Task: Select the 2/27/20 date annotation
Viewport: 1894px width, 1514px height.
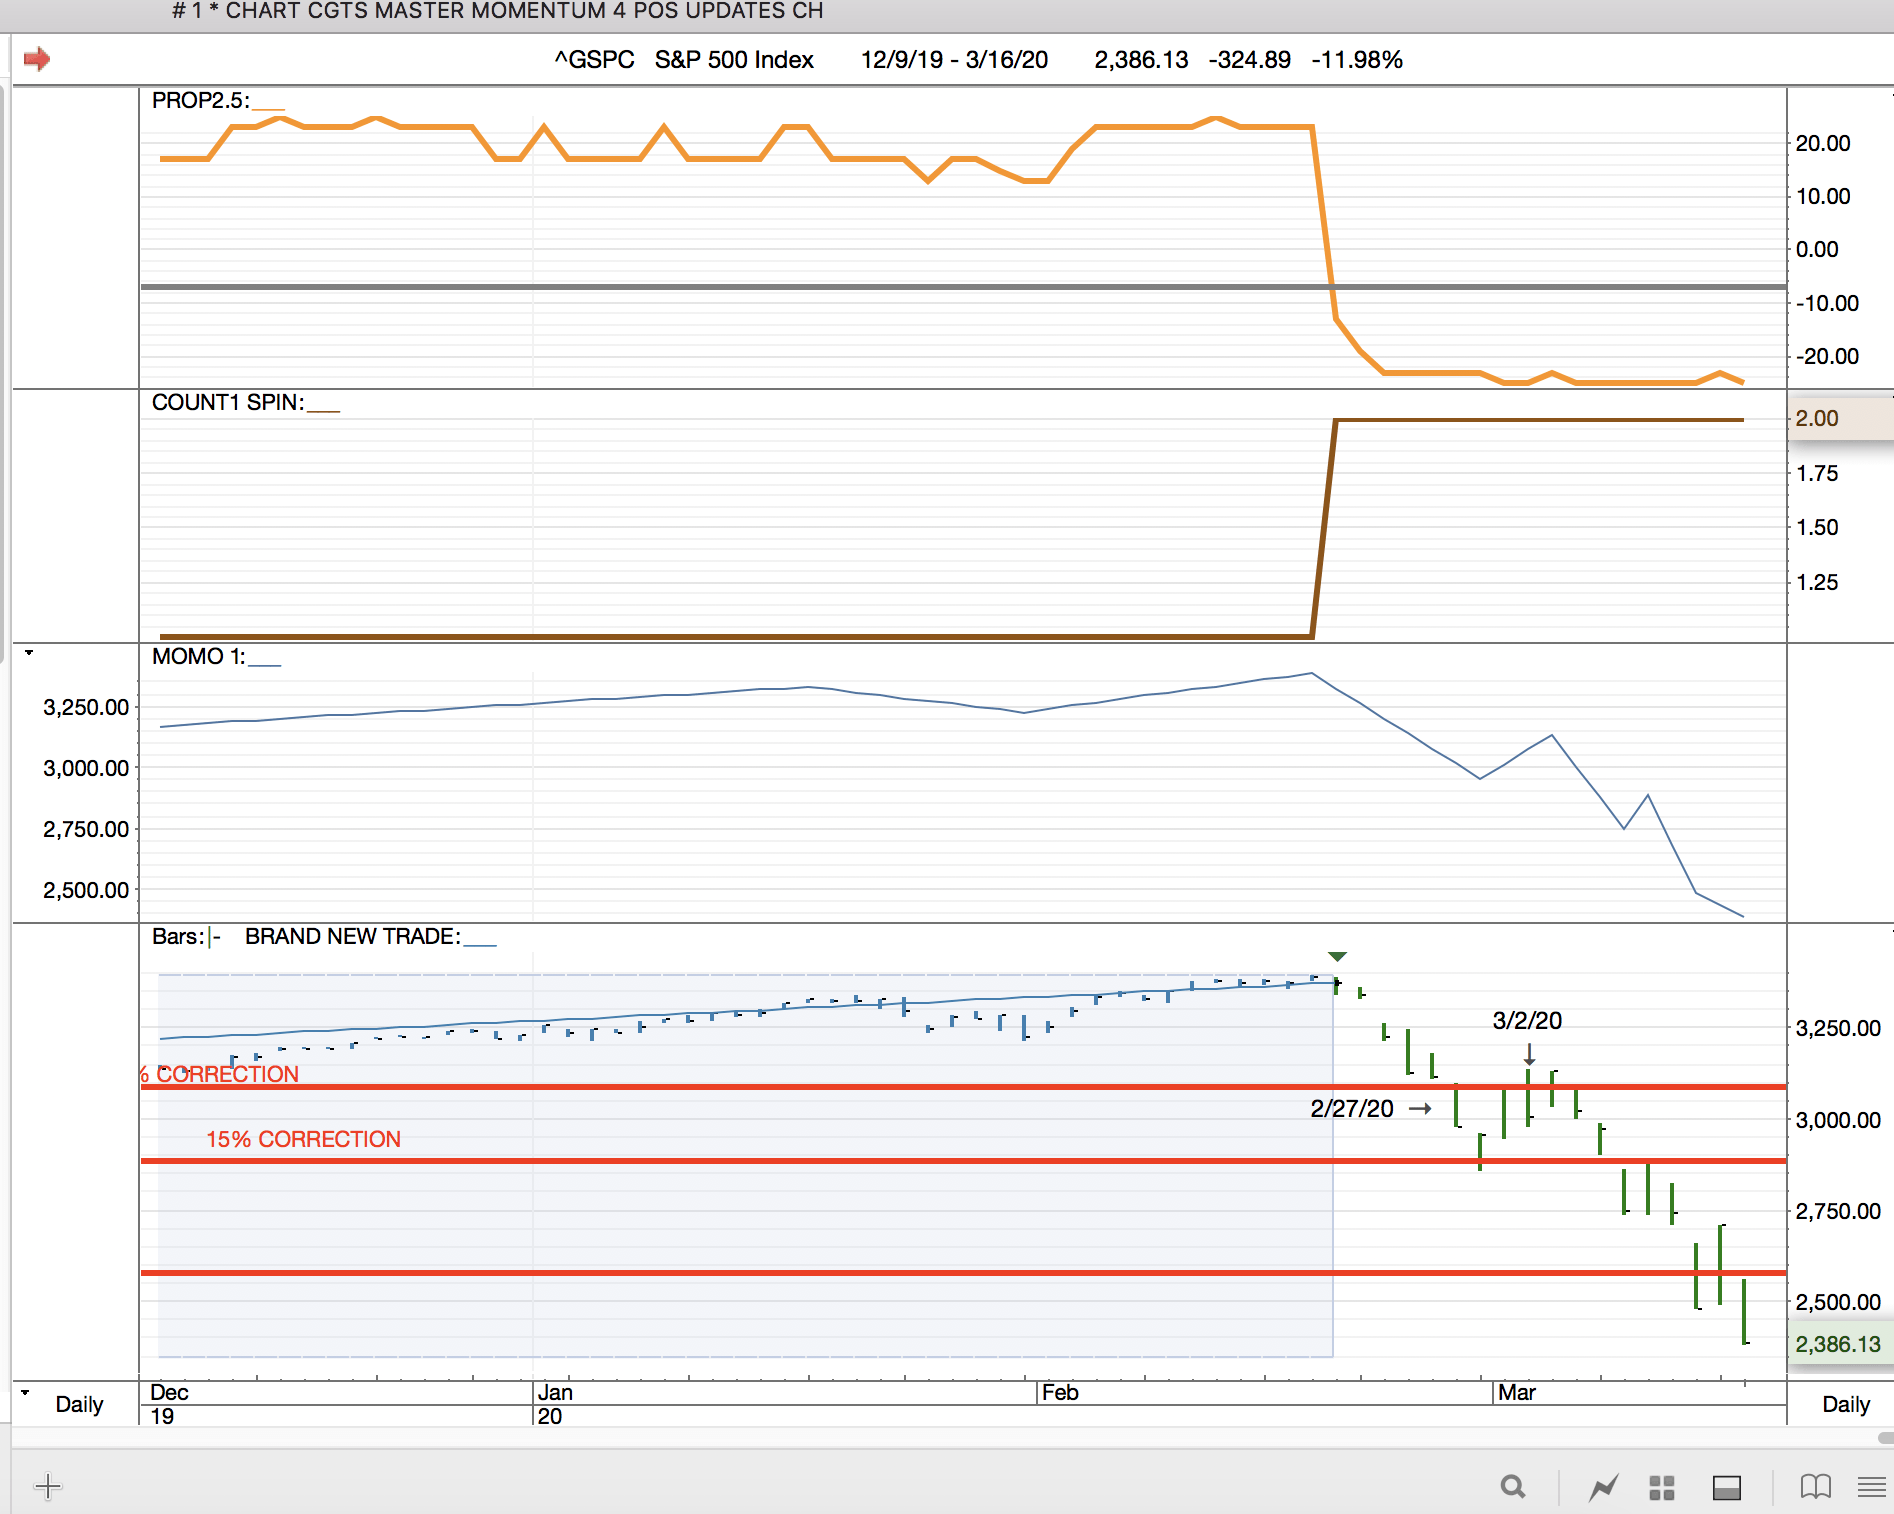Action: pos(1352,1109)
